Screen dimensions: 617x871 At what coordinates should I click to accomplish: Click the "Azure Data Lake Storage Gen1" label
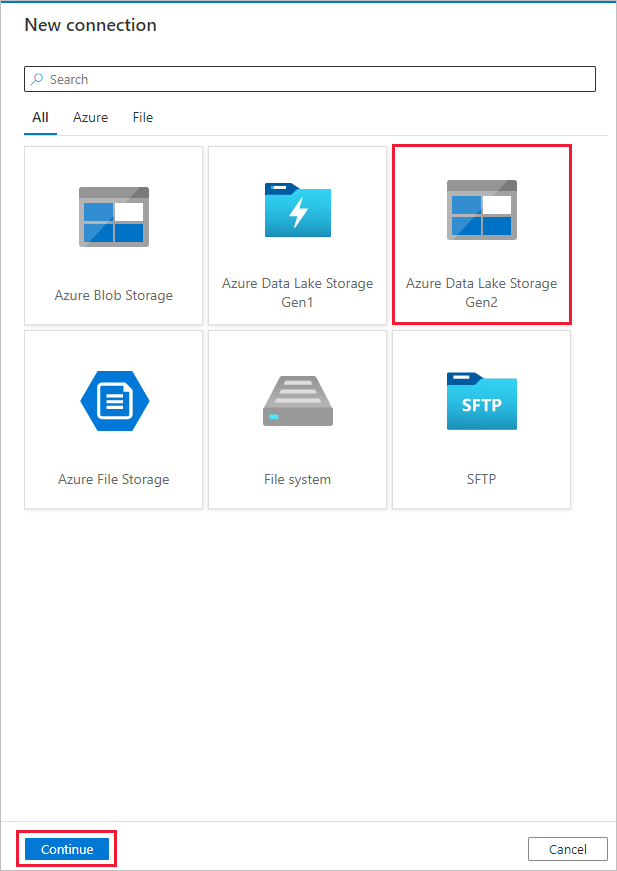coord(298,293)
